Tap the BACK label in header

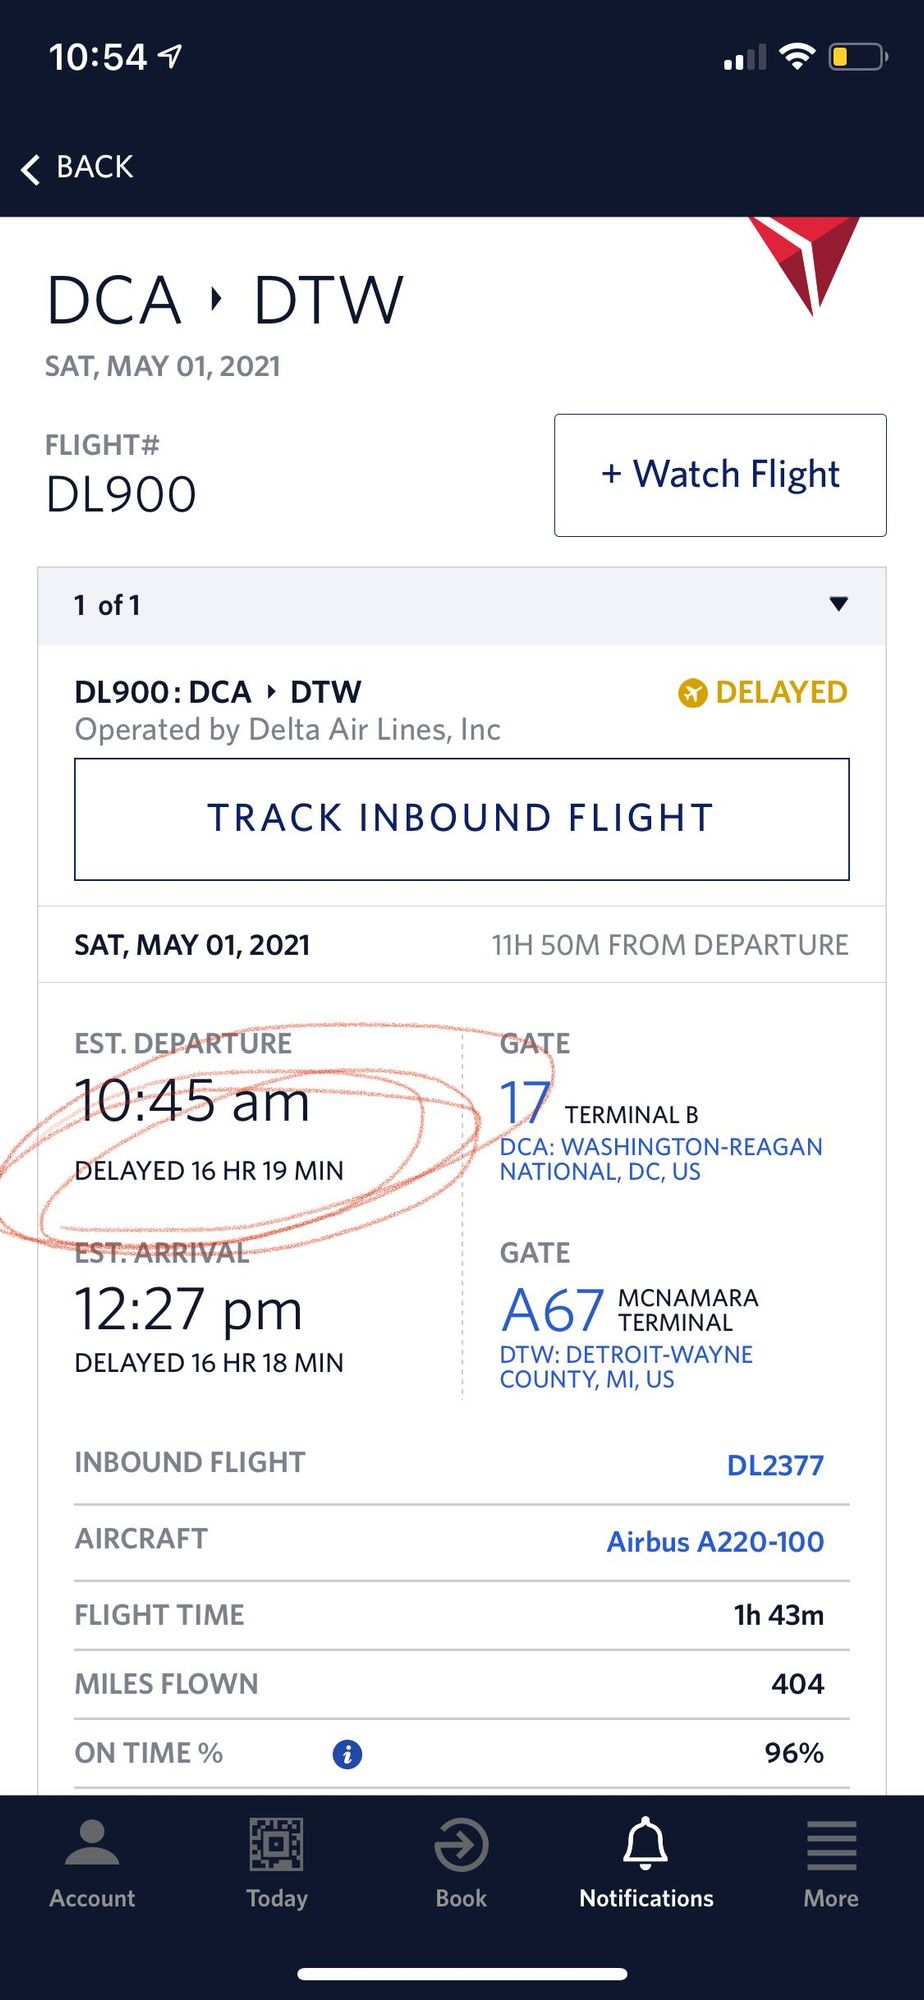point(95,167)
